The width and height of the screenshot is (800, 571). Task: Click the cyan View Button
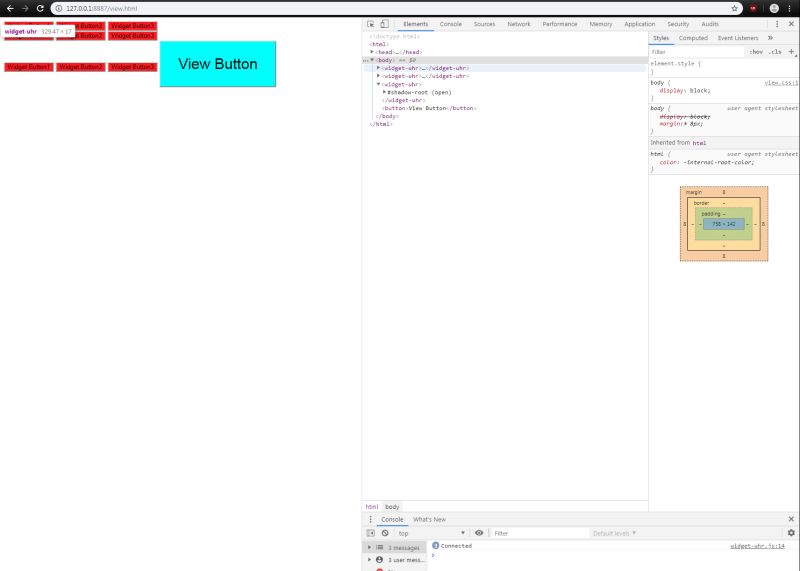click(218, 64)
